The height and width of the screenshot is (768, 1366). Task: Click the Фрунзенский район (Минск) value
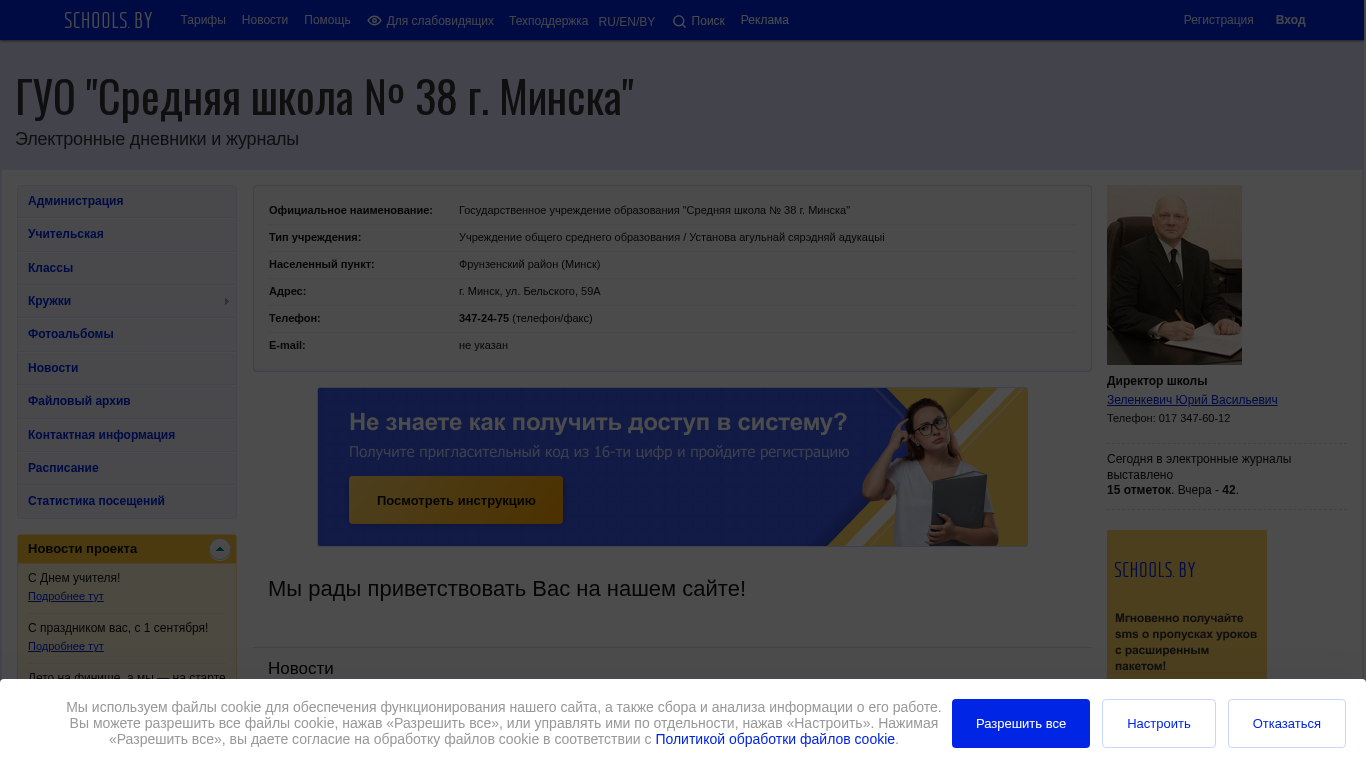click(530, 264)
